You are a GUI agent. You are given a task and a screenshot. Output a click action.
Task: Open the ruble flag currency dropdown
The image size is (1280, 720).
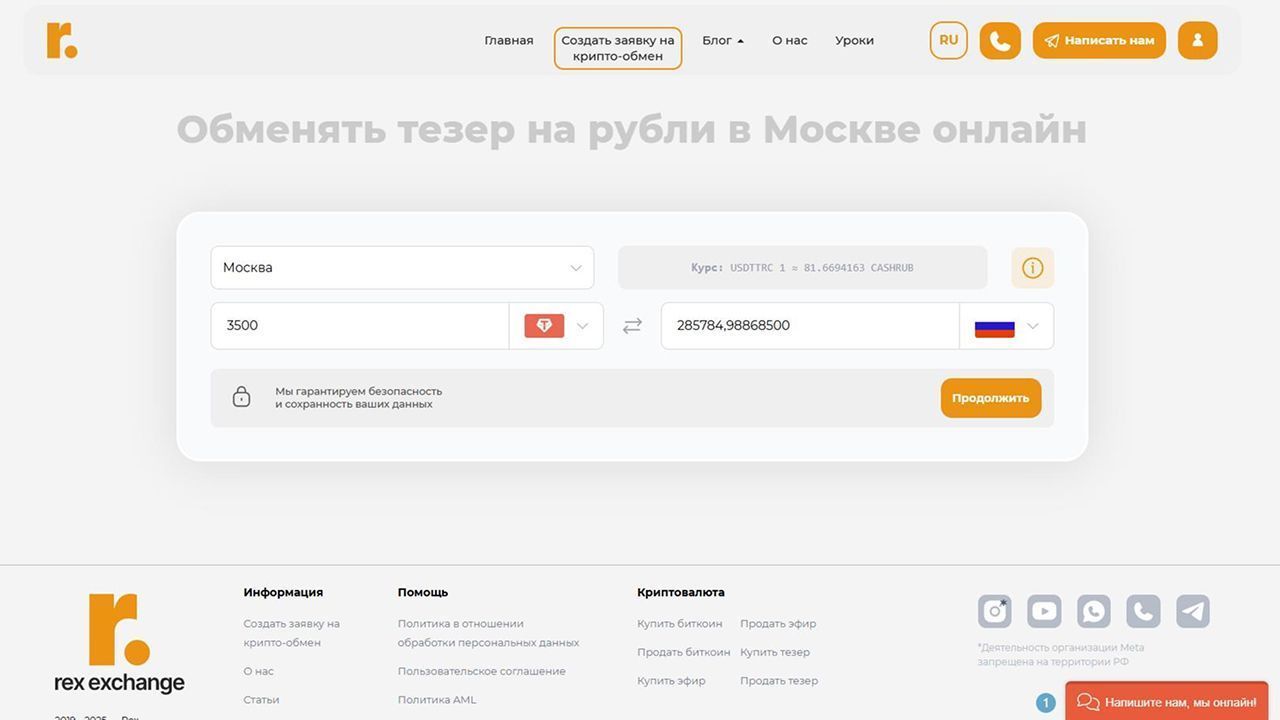click(x=1006, y=326)
